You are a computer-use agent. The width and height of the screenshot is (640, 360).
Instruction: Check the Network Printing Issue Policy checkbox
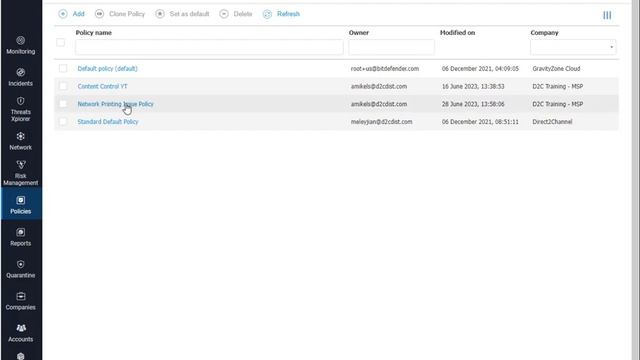coord(63,104)
